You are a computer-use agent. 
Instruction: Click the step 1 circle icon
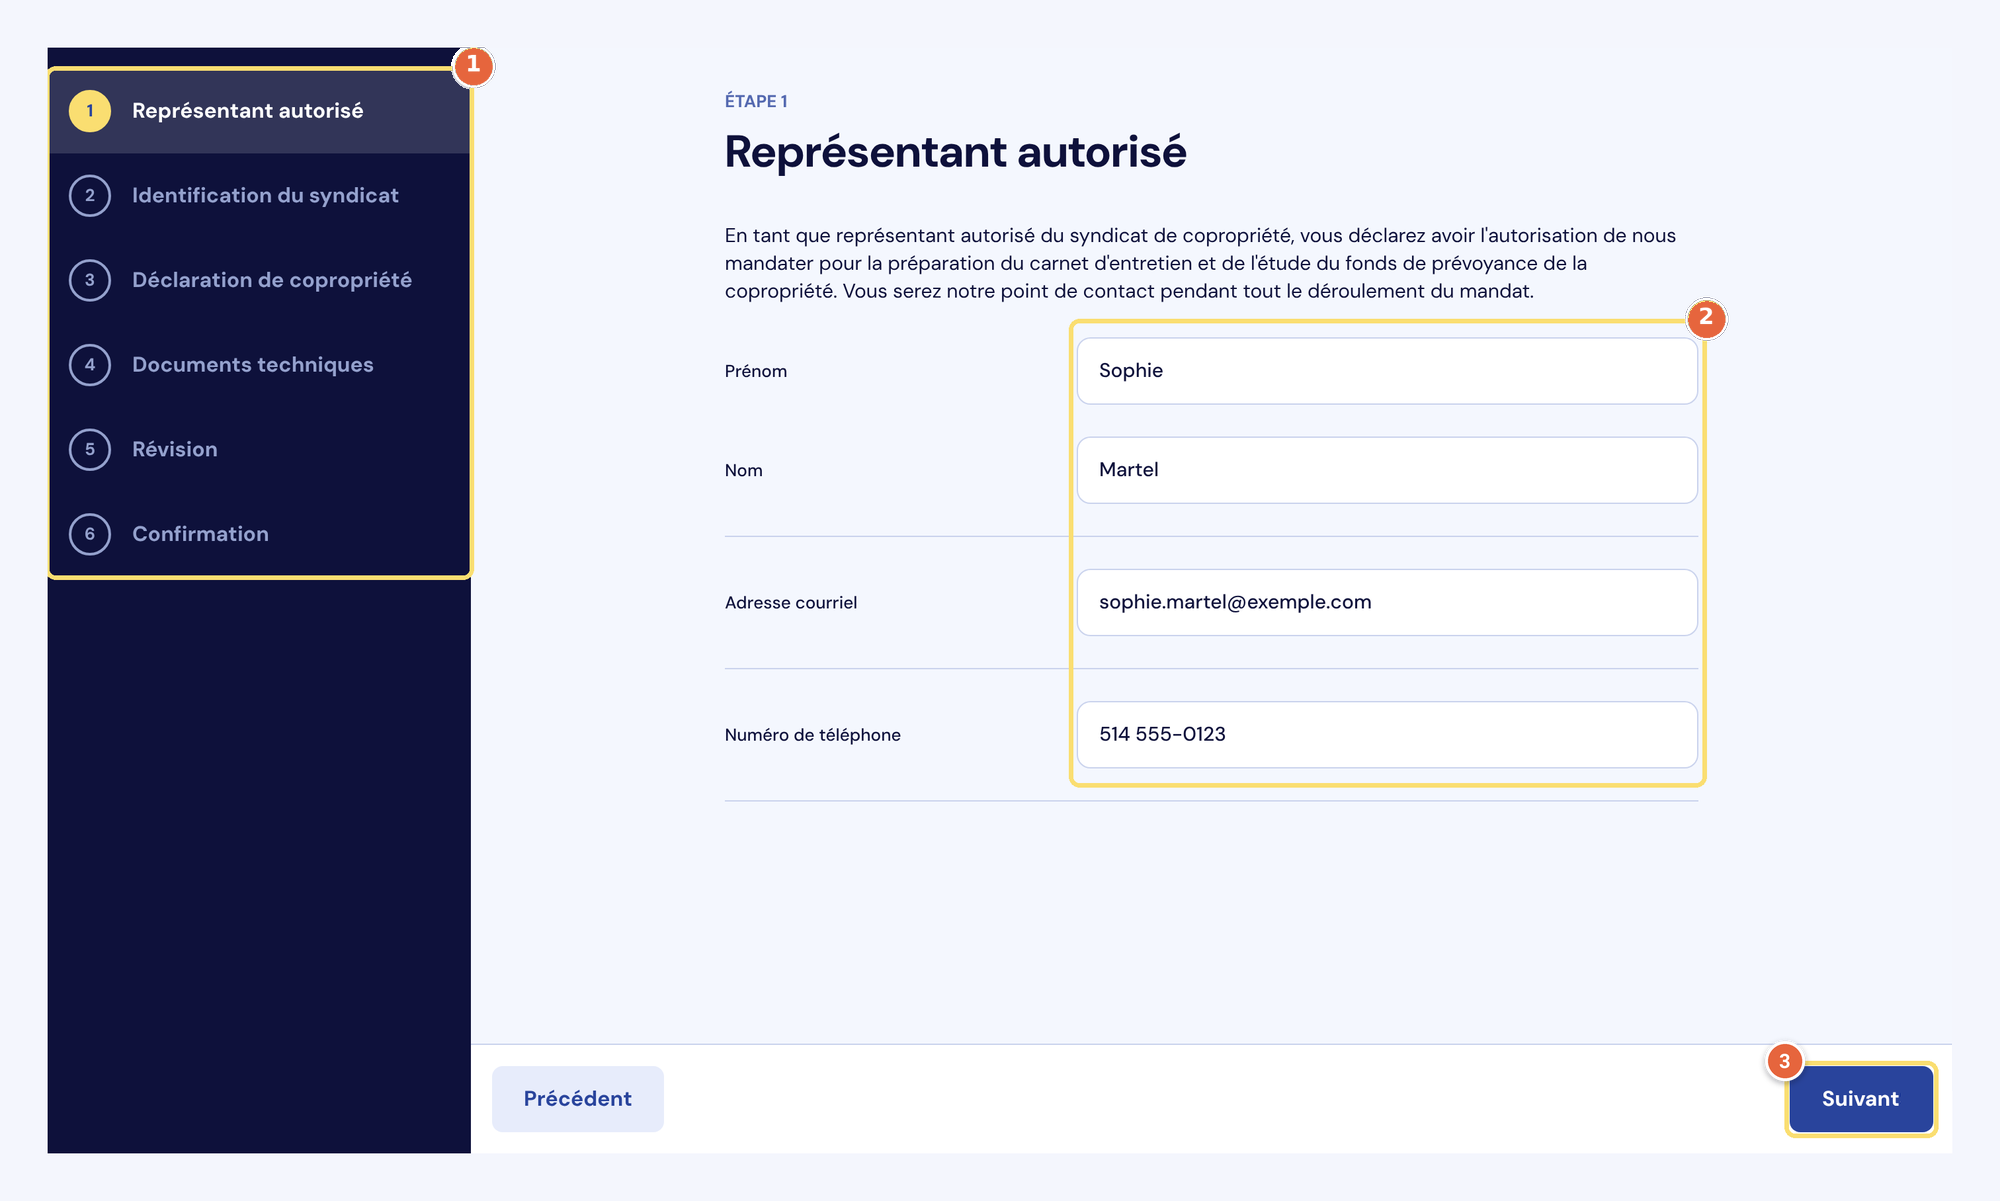pyautogui.click(x=90, y=111)
